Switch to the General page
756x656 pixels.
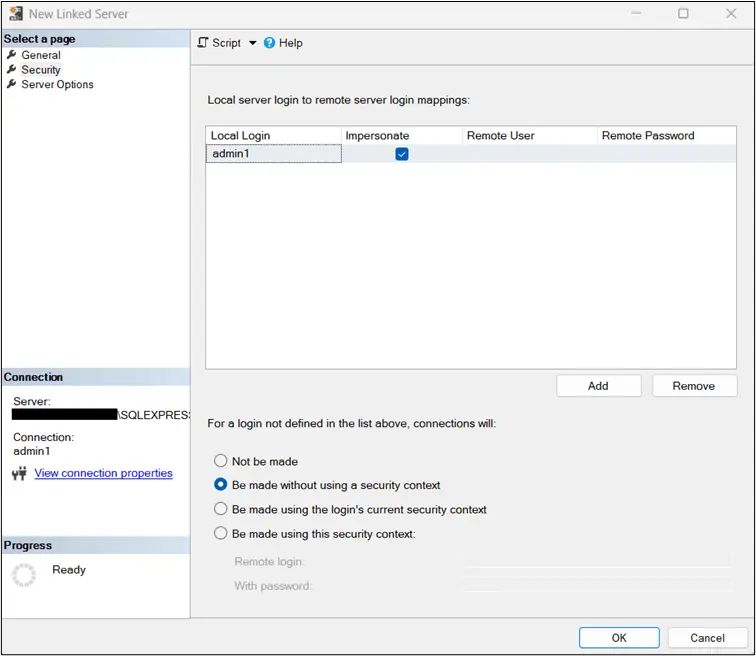(41, 55)
